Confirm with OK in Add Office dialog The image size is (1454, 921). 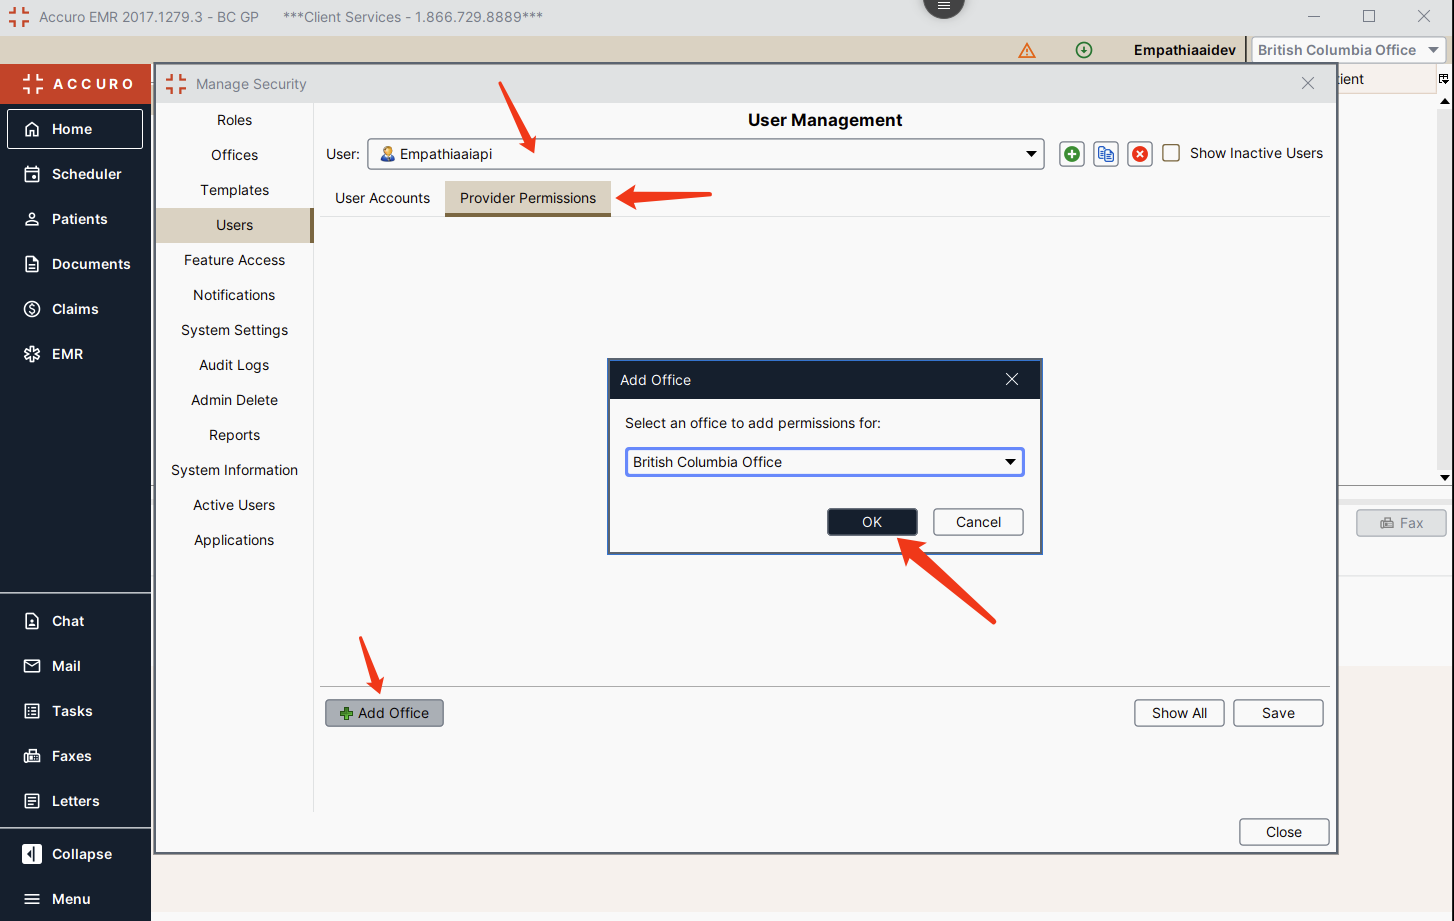pos(872,522)
